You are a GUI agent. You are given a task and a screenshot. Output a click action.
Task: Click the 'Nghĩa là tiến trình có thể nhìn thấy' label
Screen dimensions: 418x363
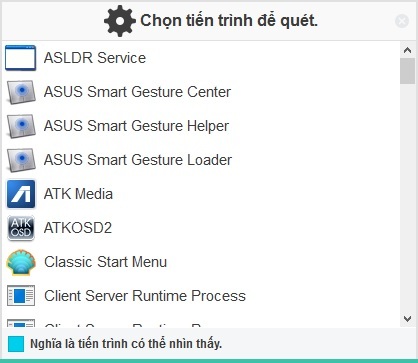(126, 344)
